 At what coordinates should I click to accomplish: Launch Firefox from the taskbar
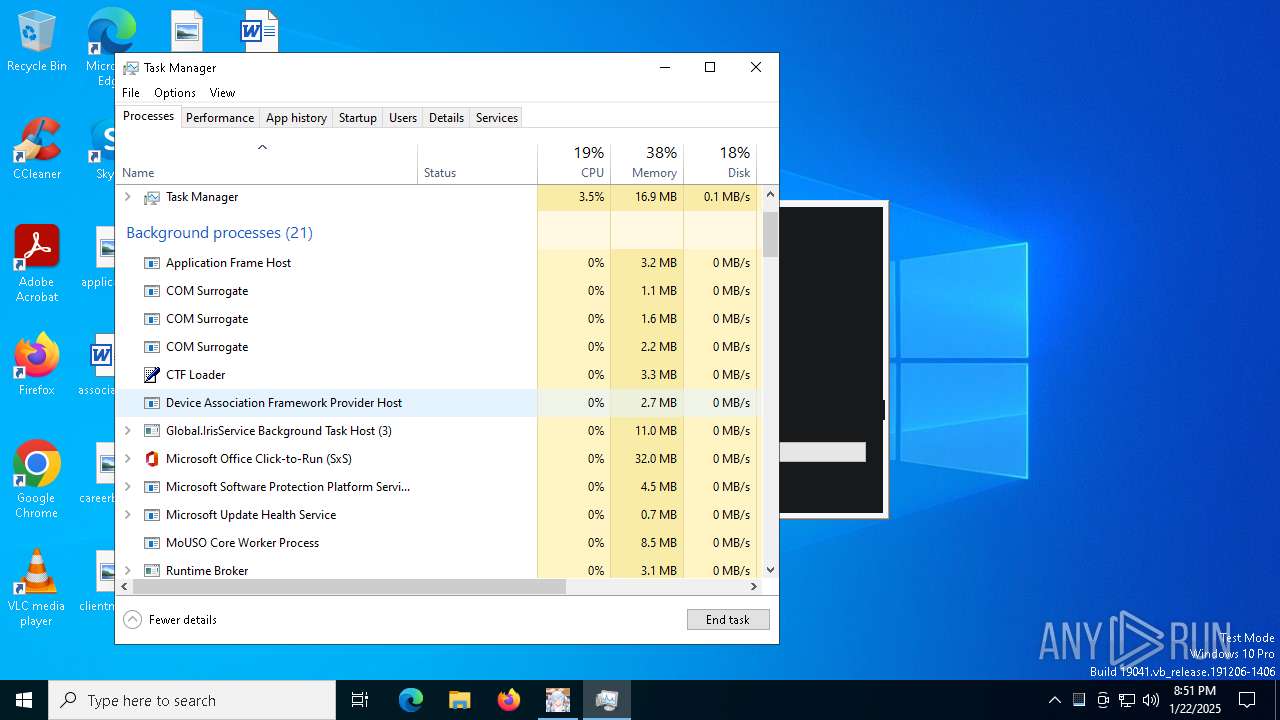point(509,700)
